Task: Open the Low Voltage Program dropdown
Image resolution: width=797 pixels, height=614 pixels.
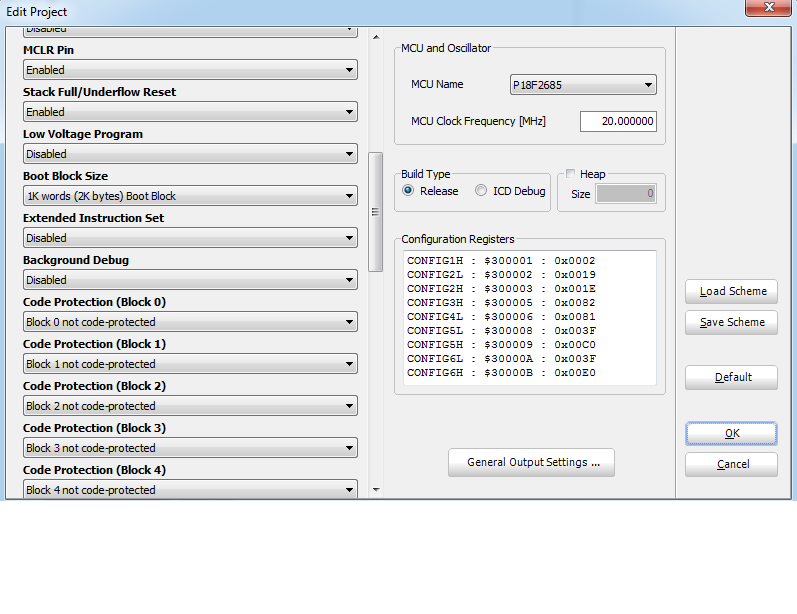Action: tap(190, 154)
